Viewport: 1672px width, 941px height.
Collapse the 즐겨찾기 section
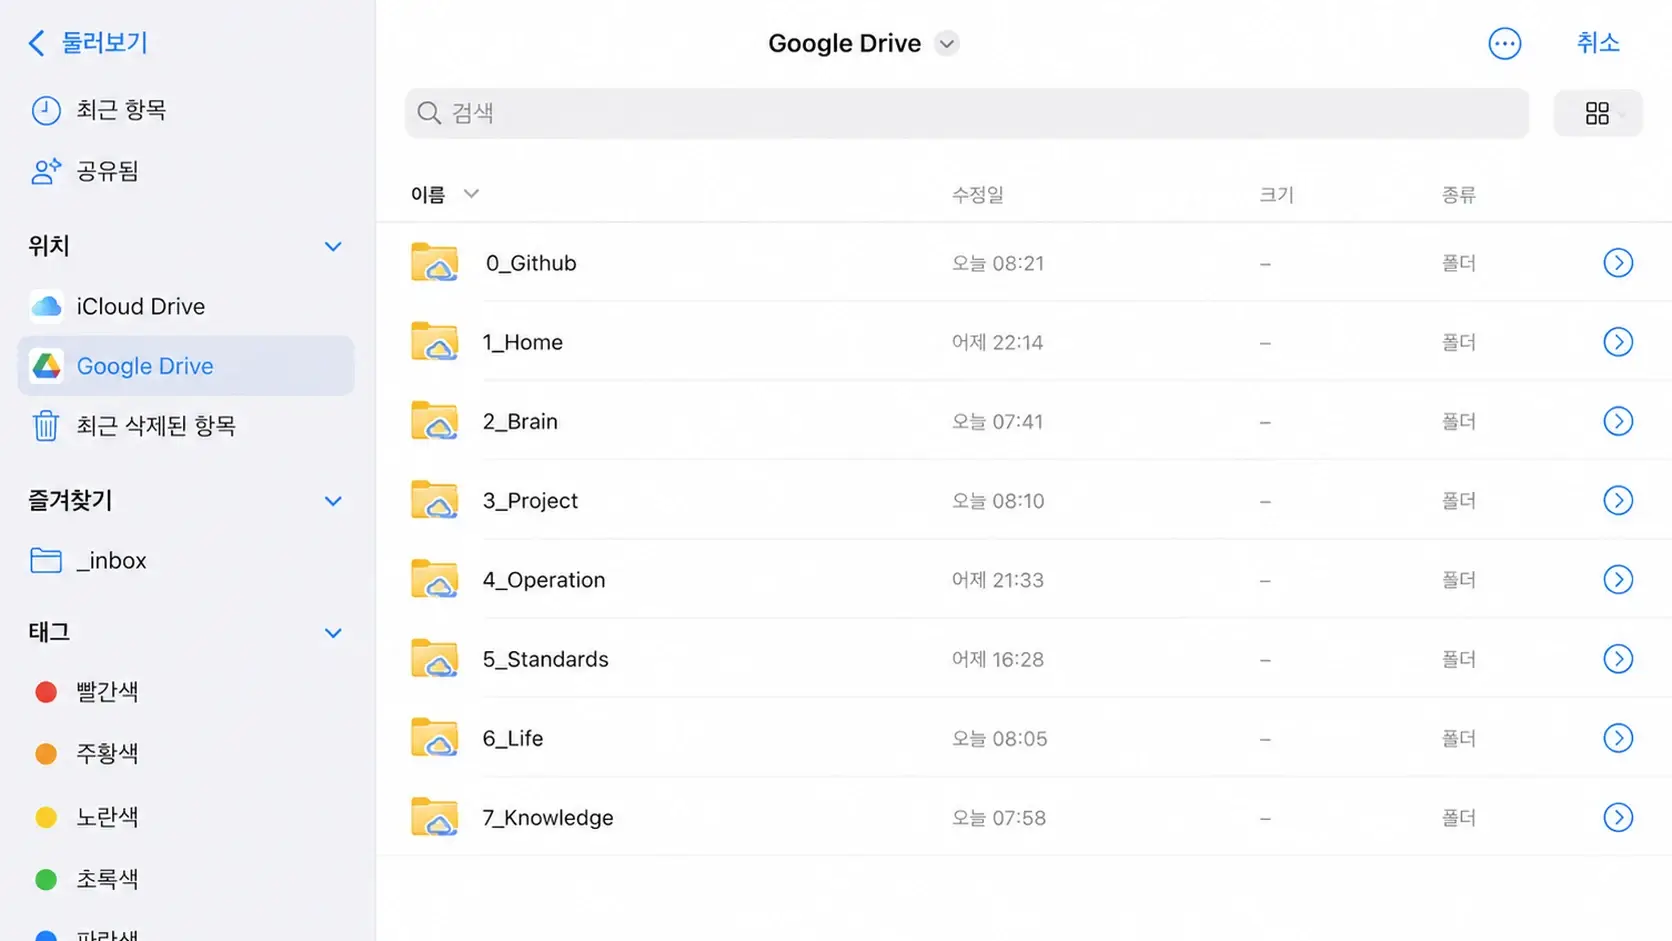pos(333,501)
